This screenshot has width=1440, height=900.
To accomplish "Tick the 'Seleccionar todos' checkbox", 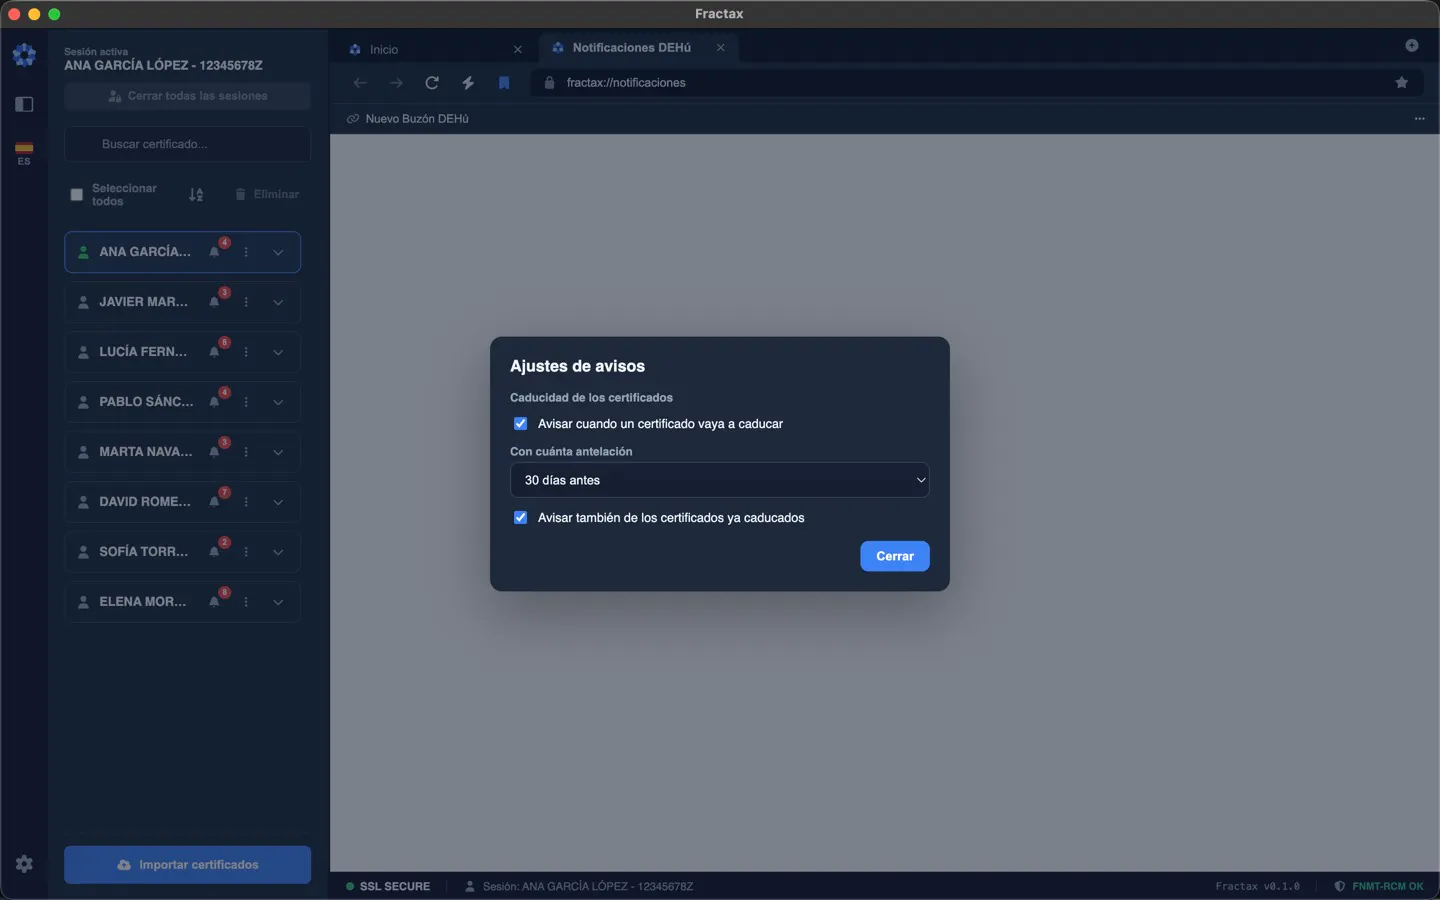I will 76,195.
